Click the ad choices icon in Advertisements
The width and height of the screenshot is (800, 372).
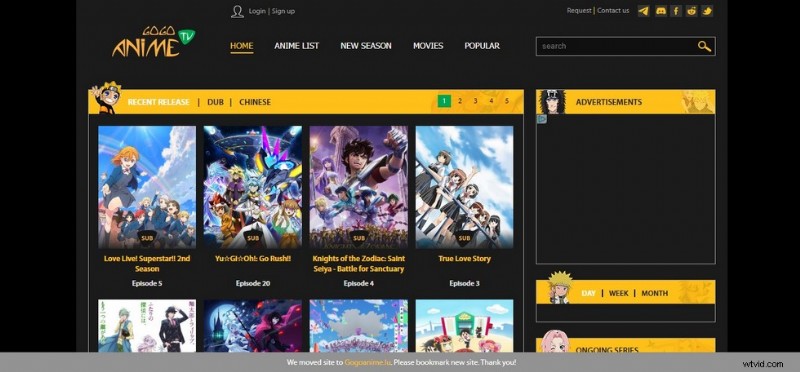click(x=542, y=119)
